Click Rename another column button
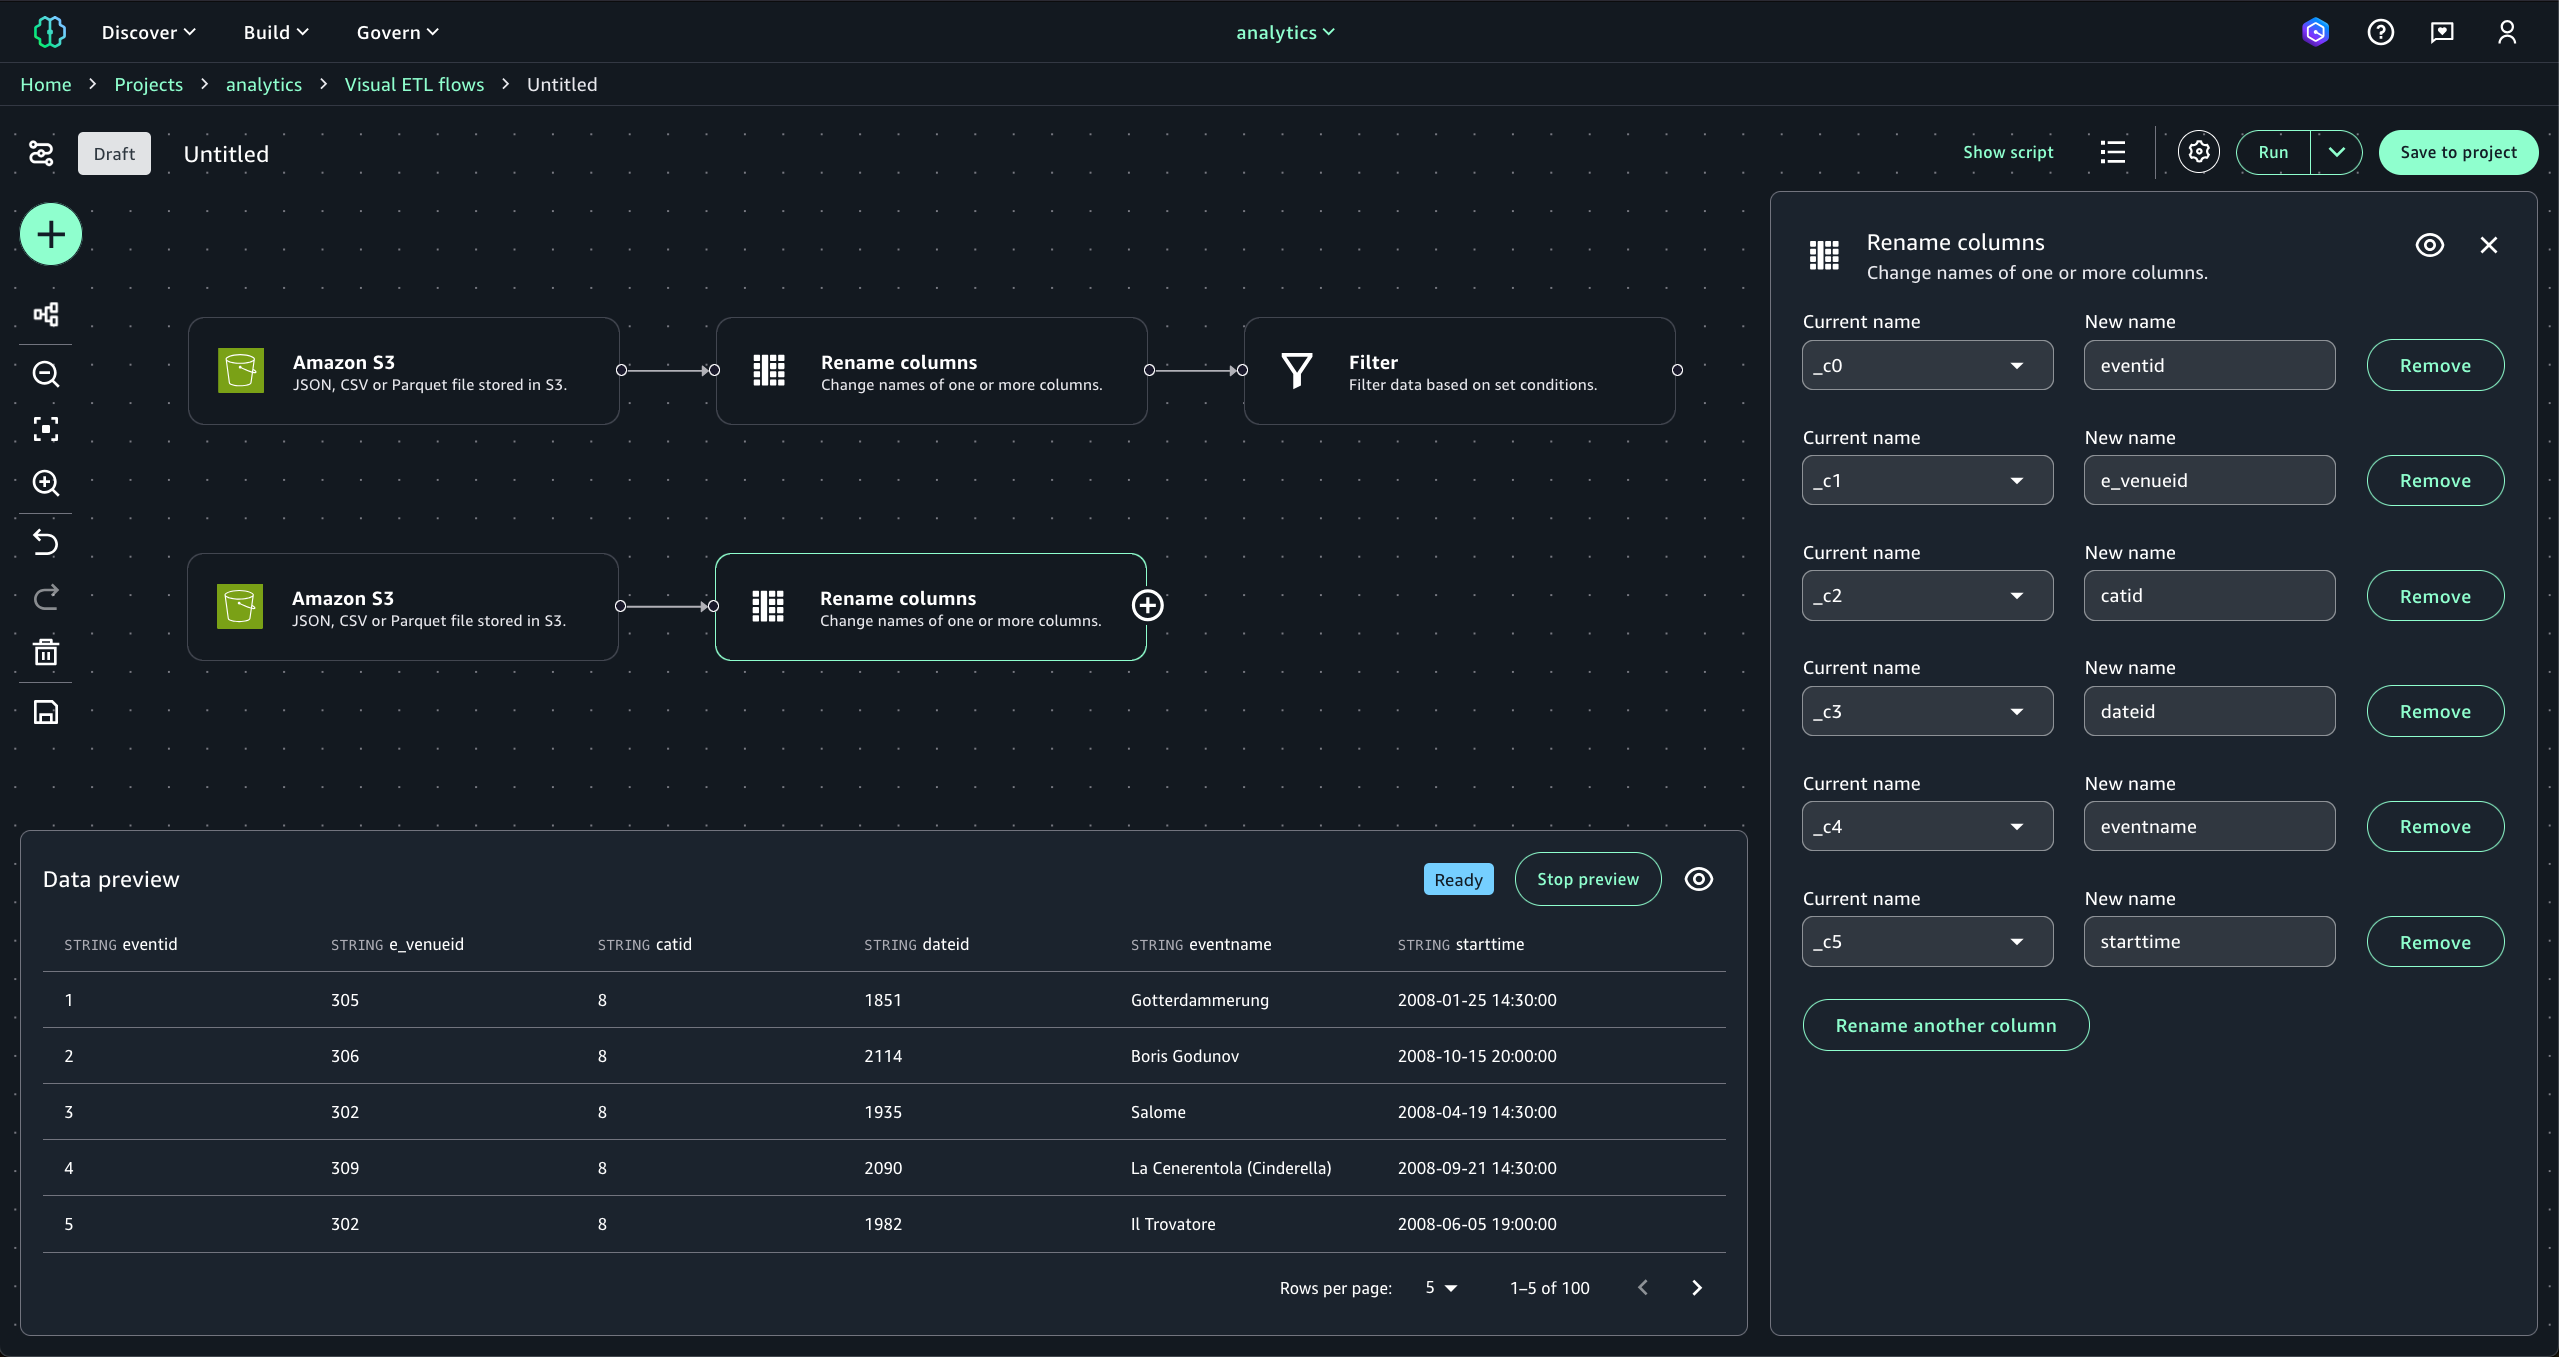 [1945, 1025]
